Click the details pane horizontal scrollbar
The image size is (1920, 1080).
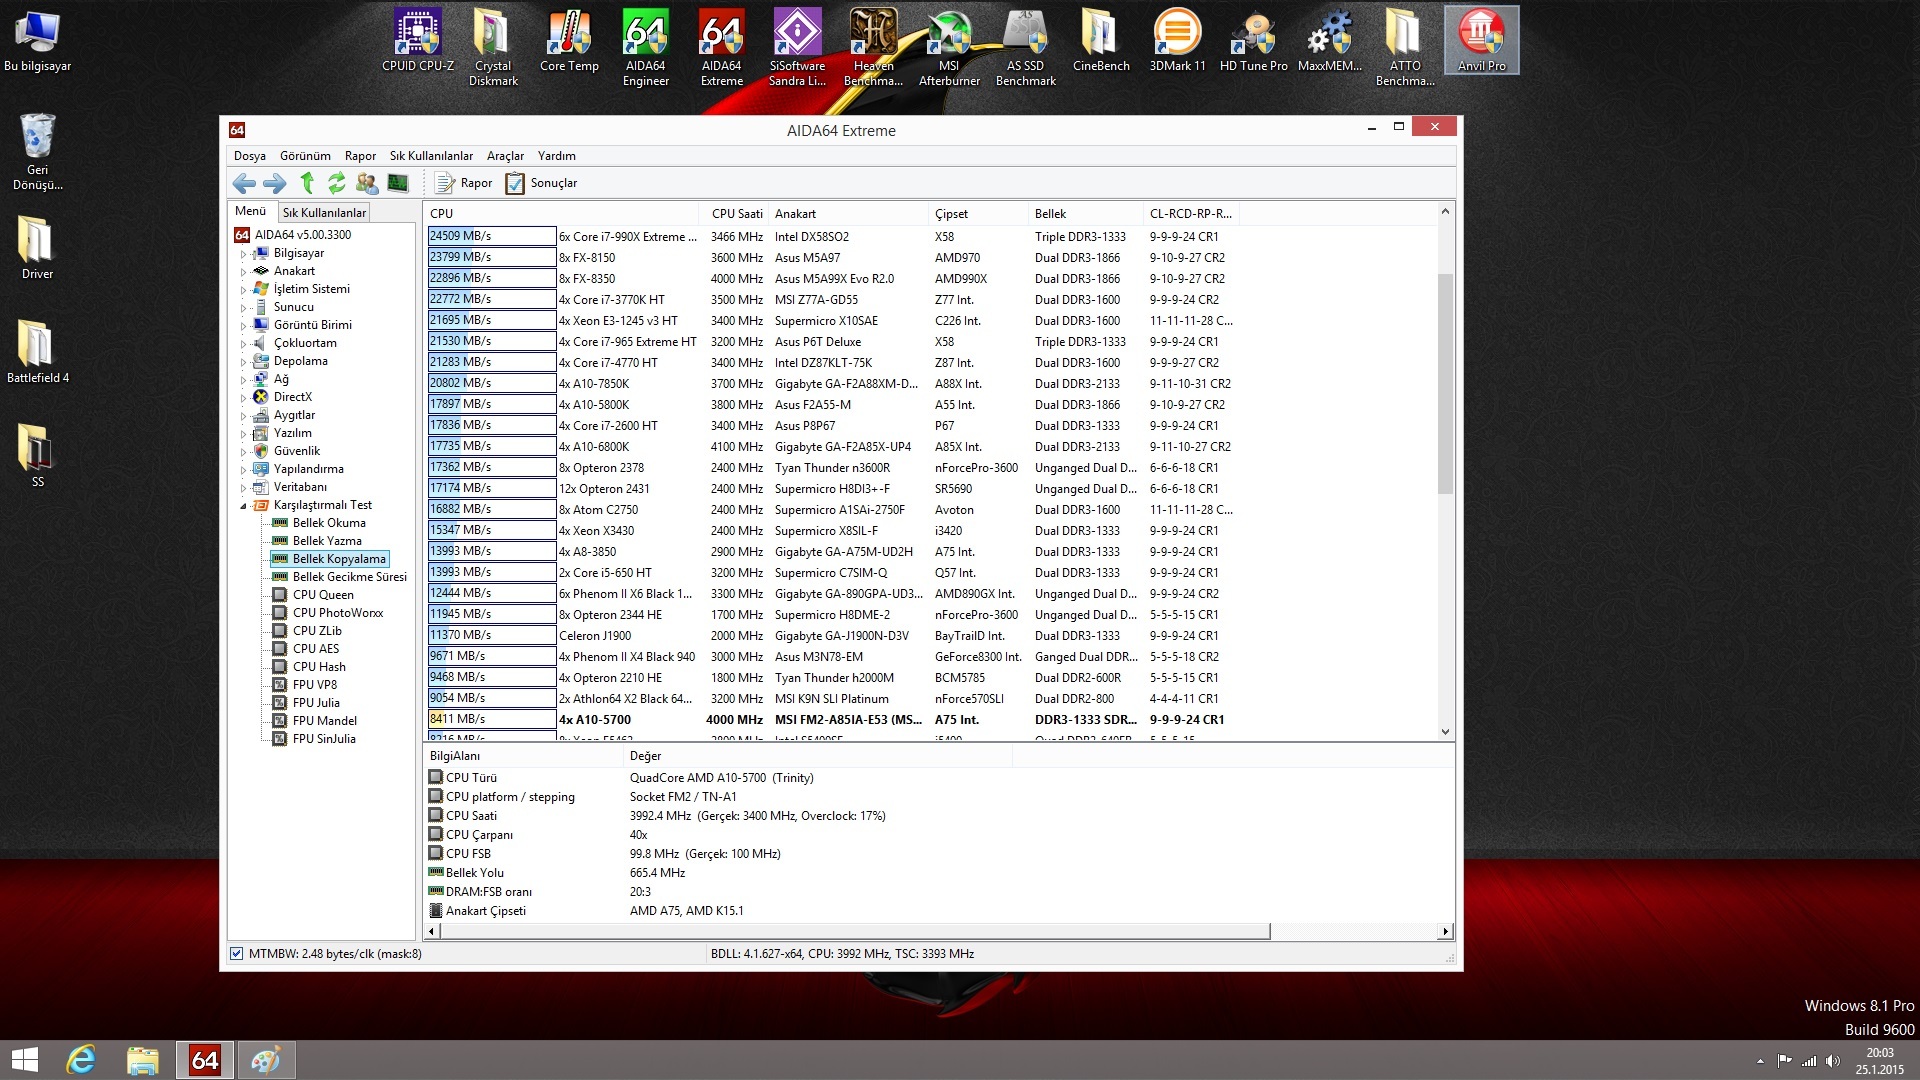point(855,932)
